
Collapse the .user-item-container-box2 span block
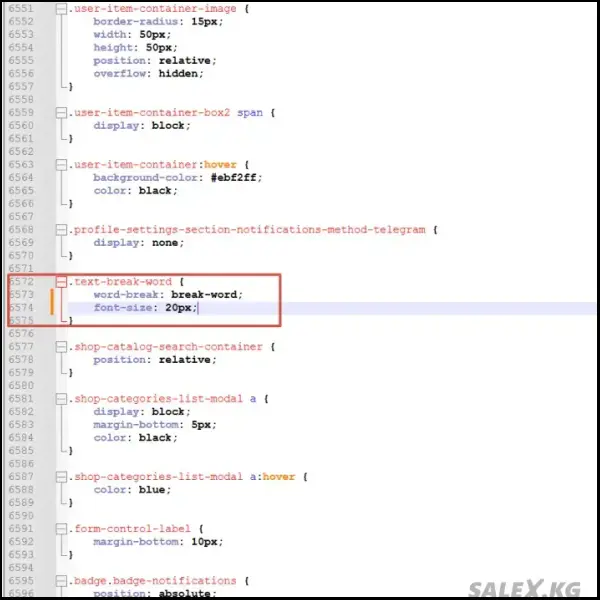(x=62, y=112)
